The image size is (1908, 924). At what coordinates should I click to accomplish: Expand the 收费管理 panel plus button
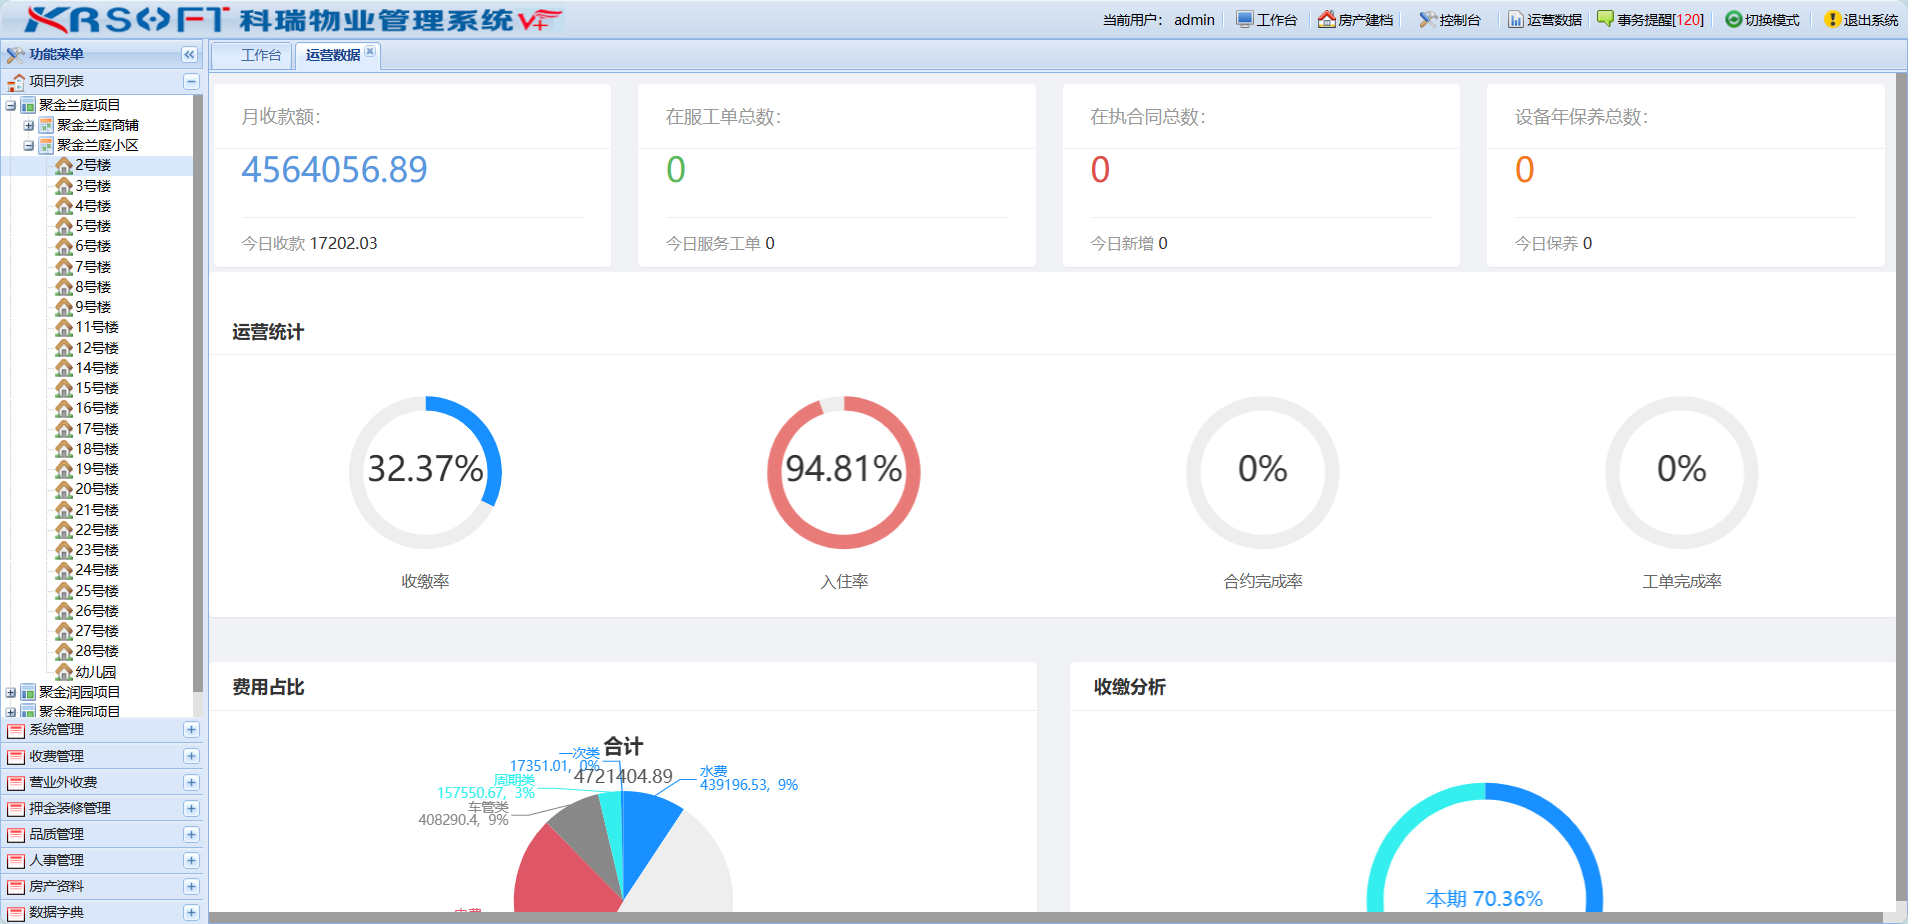coord(191,756)
